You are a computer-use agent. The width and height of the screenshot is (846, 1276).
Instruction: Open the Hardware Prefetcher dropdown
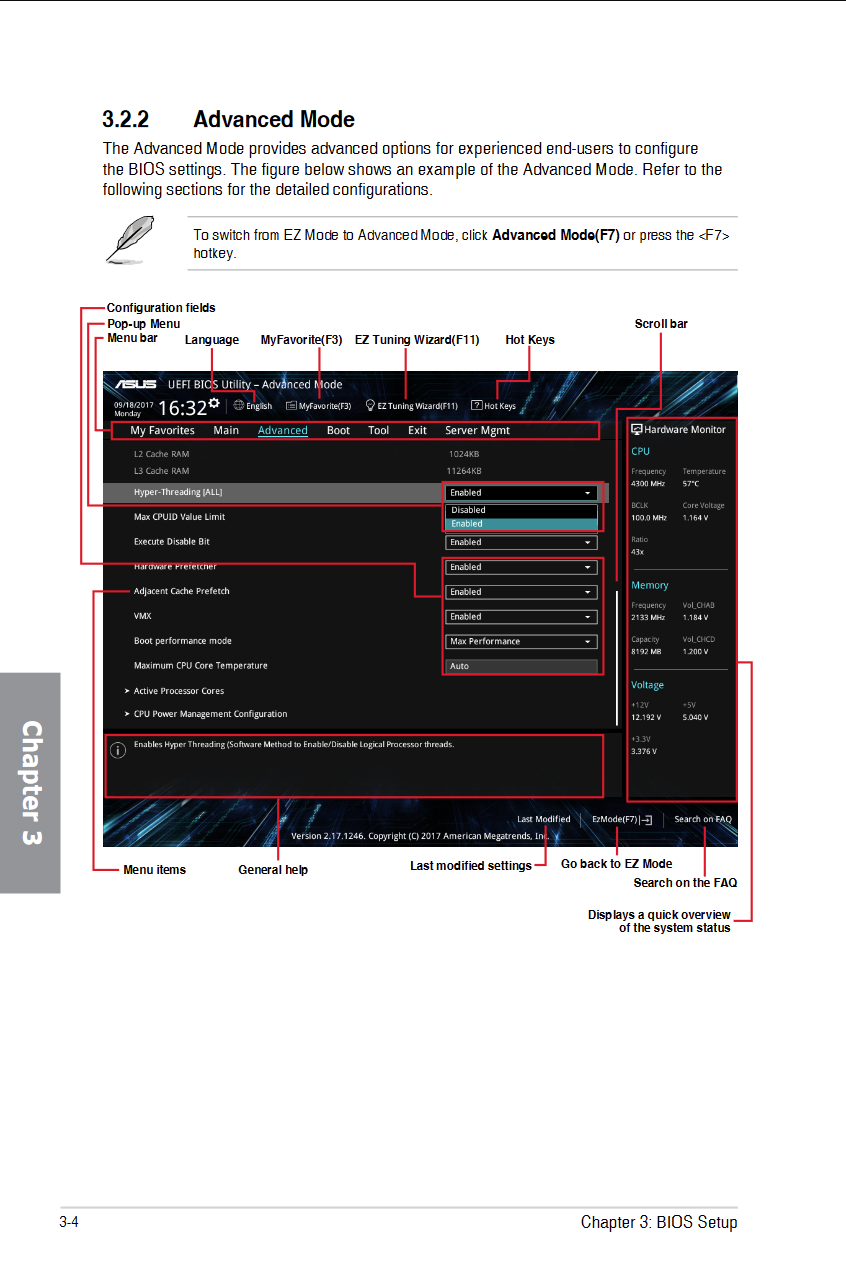(522, 567)
